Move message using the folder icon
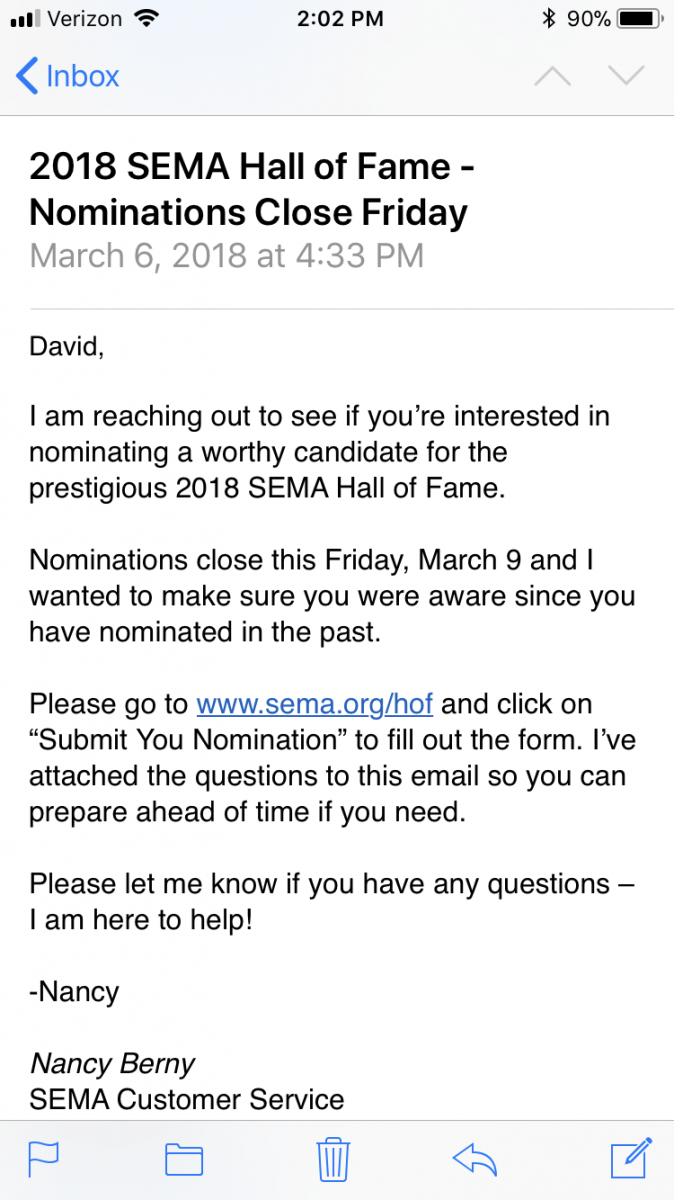 184,1159
